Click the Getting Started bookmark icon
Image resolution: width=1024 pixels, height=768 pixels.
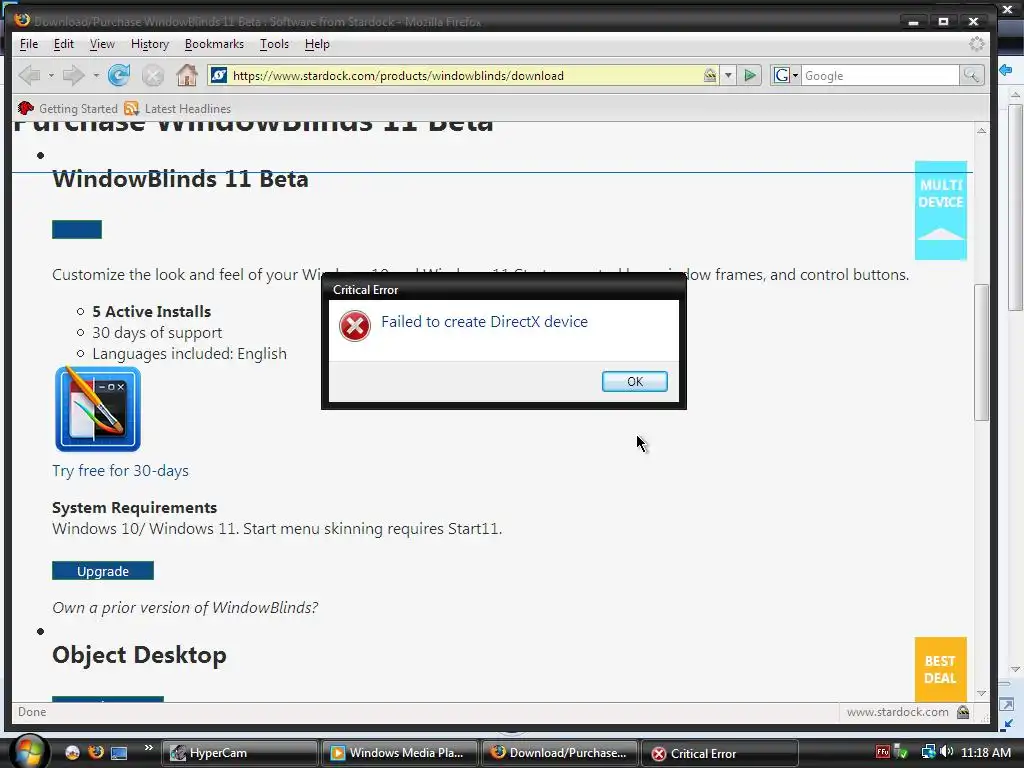click(x=25, y=108)
